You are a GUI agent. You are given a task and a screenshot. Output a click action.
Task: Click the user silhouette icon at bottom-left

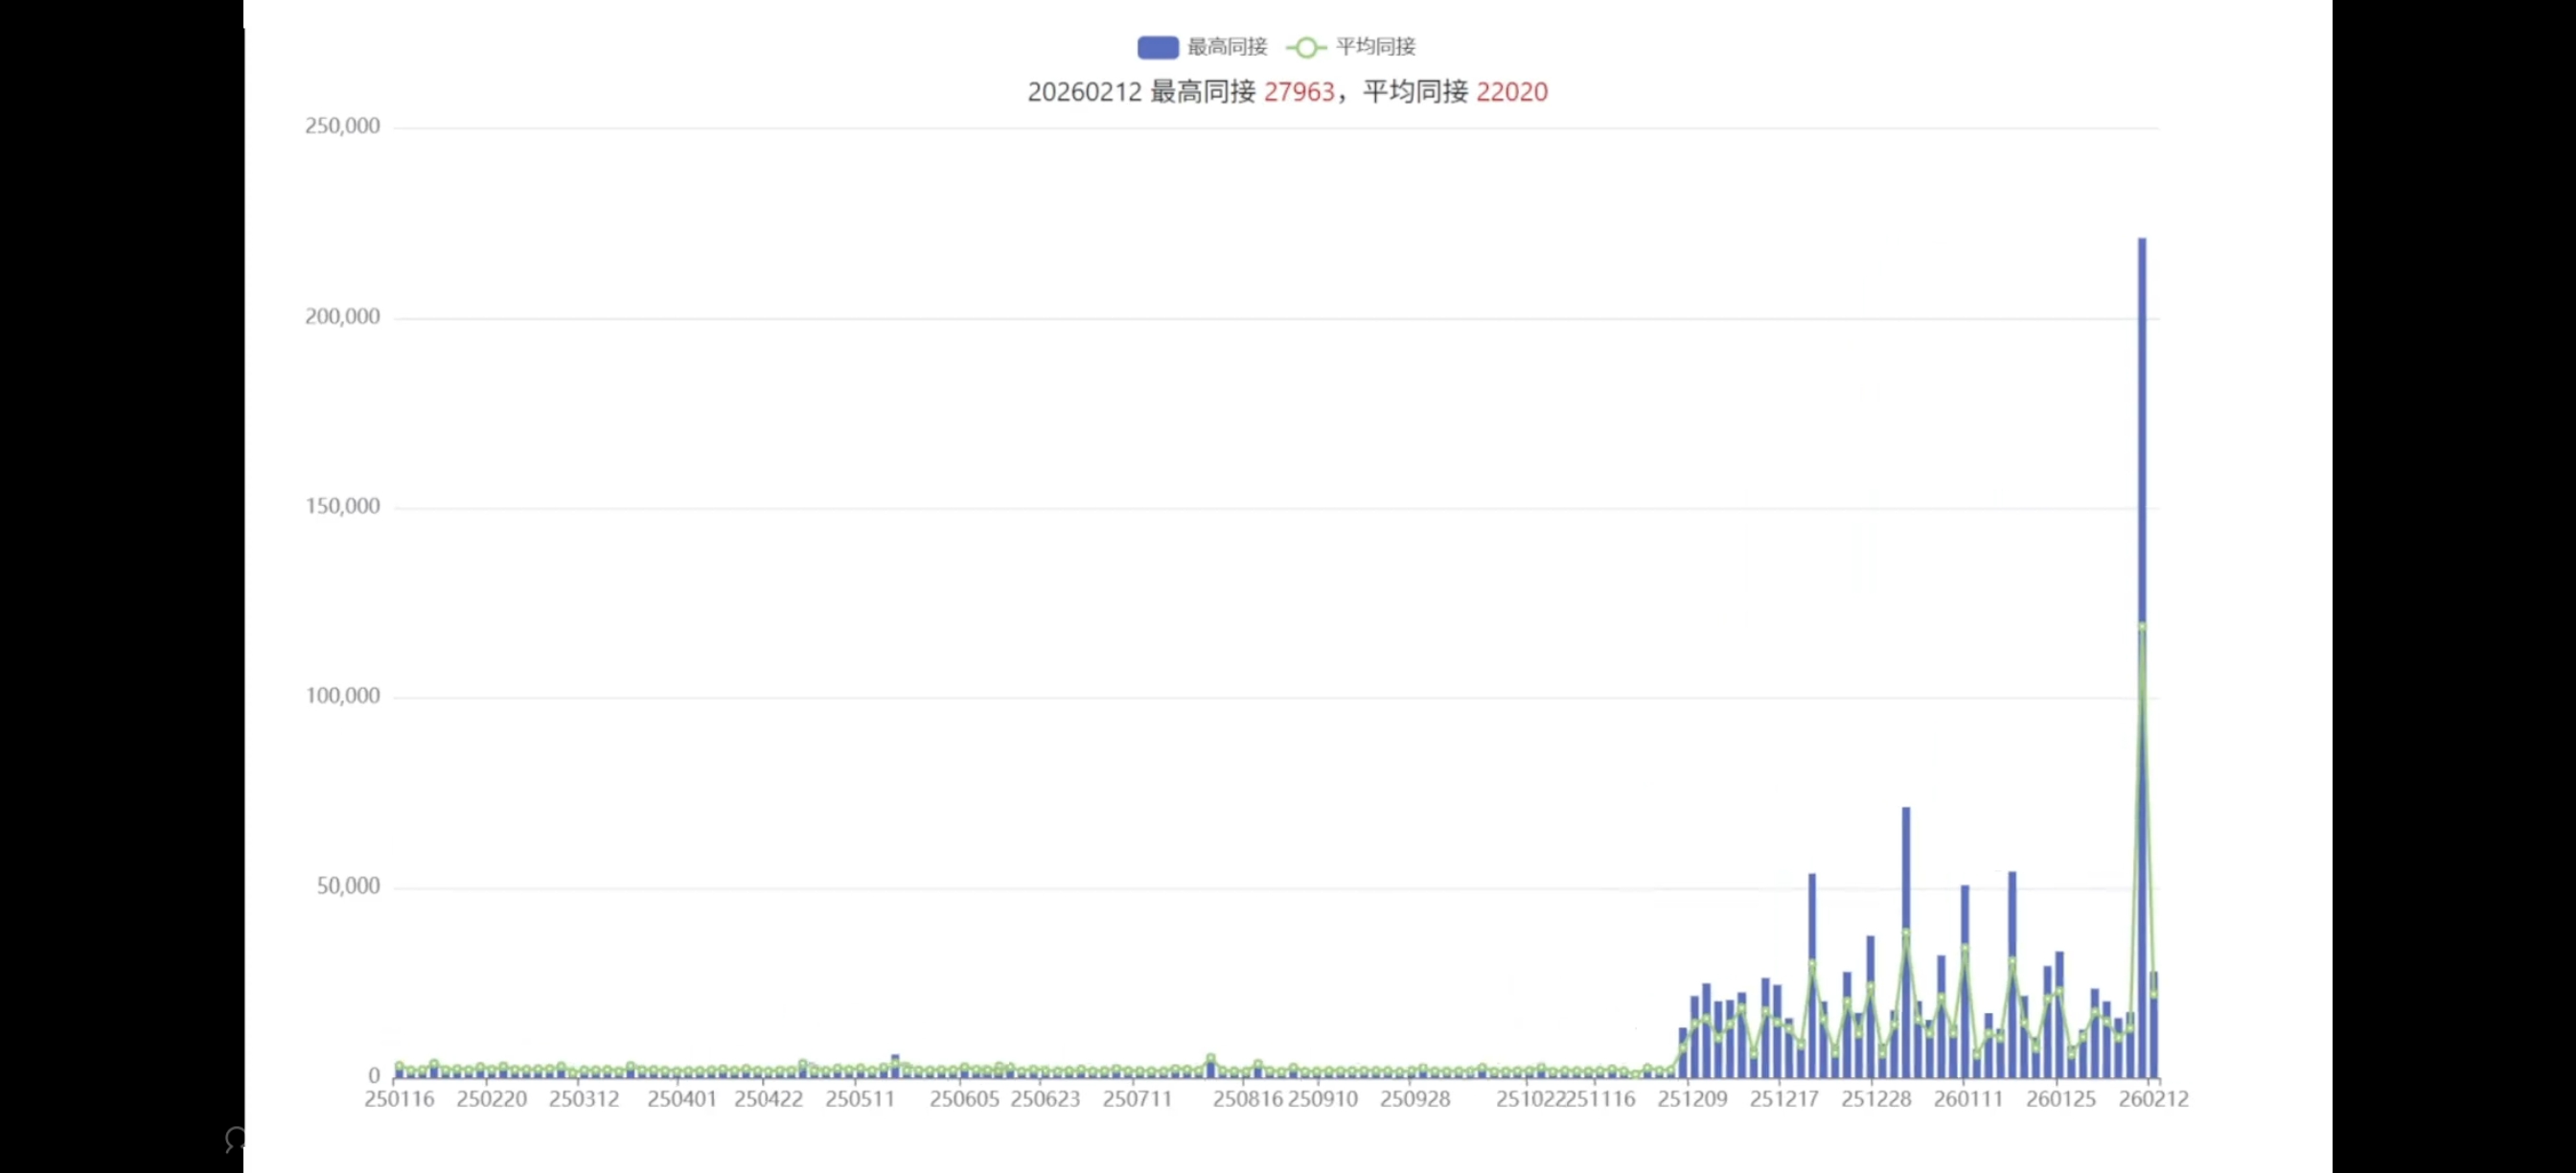click(235, 1138)
